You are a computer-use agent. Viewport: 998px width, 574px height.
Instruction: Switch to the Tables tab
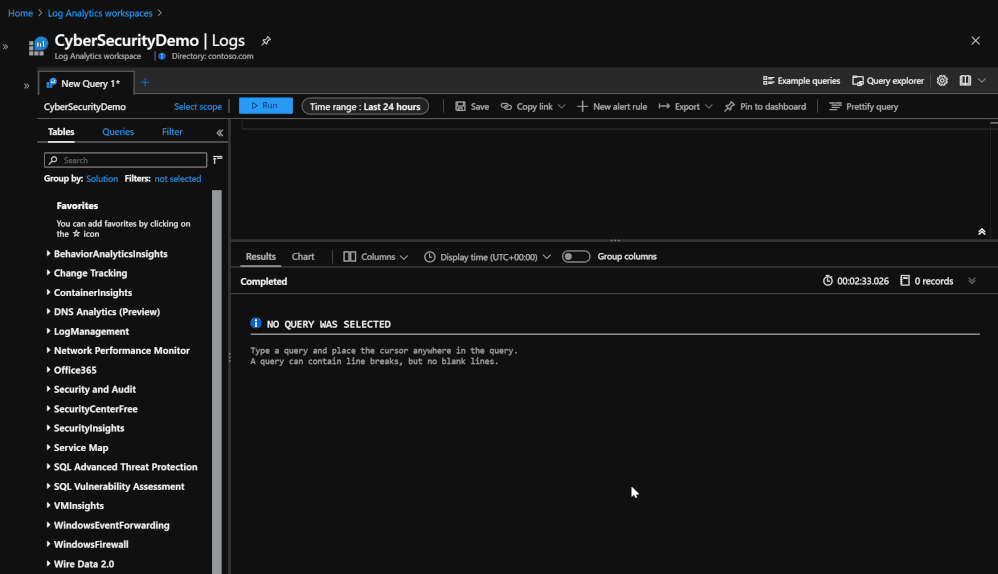[x=61, y=132]
